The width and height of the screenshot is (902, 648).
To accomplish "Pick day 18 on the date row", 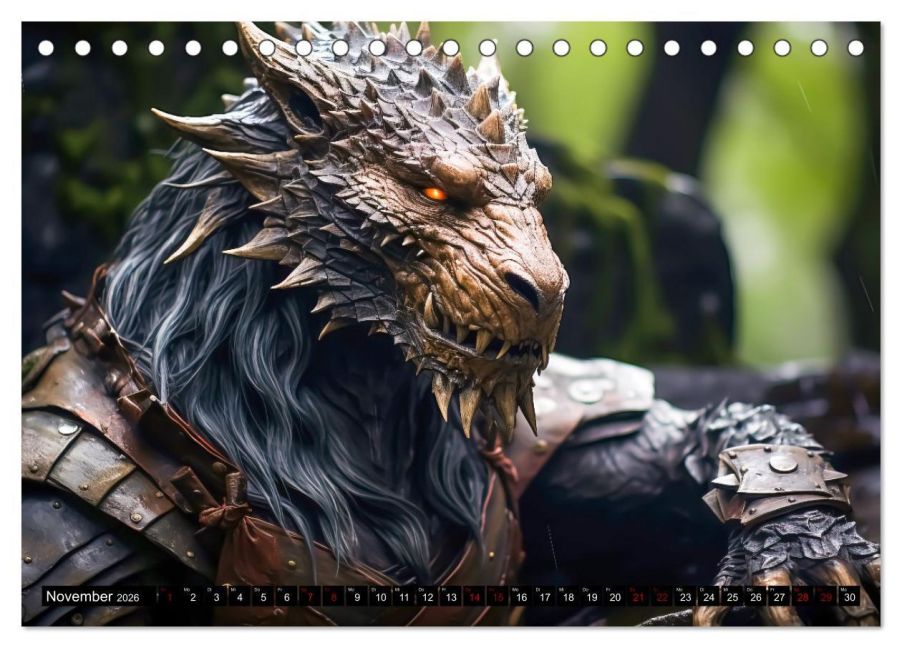I will point(567,597).
